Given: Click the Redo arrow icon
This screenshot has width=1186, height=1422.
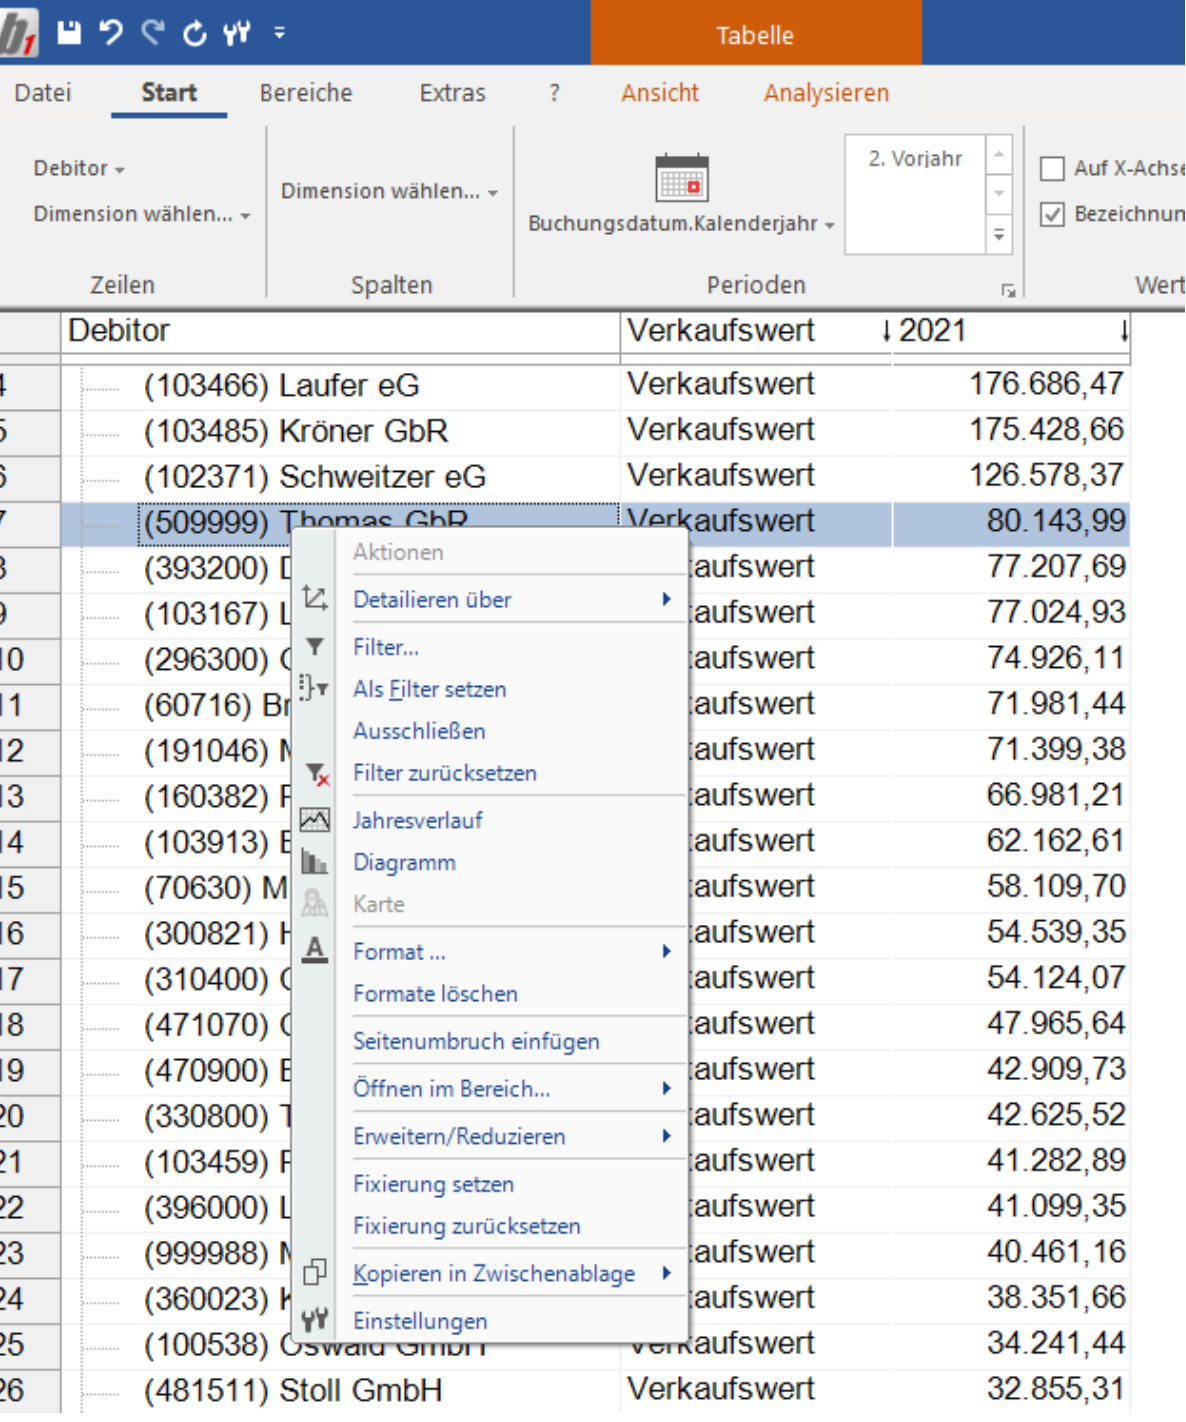Looking at the screenshot, I should tap(153, 33).
